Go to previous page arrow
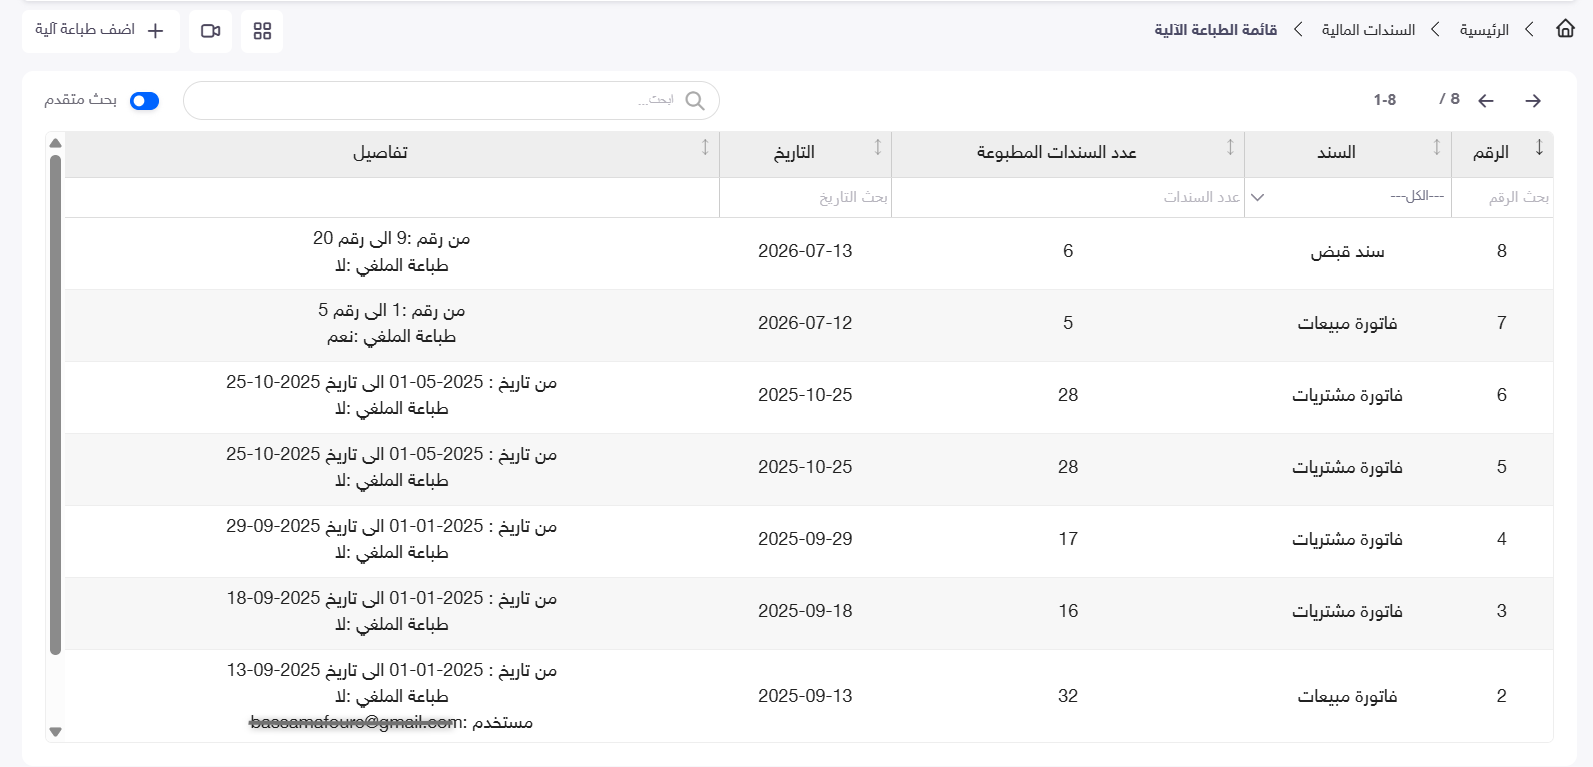The height and width of the screenshot is (767, 1593). click(x=1486, y=101)
